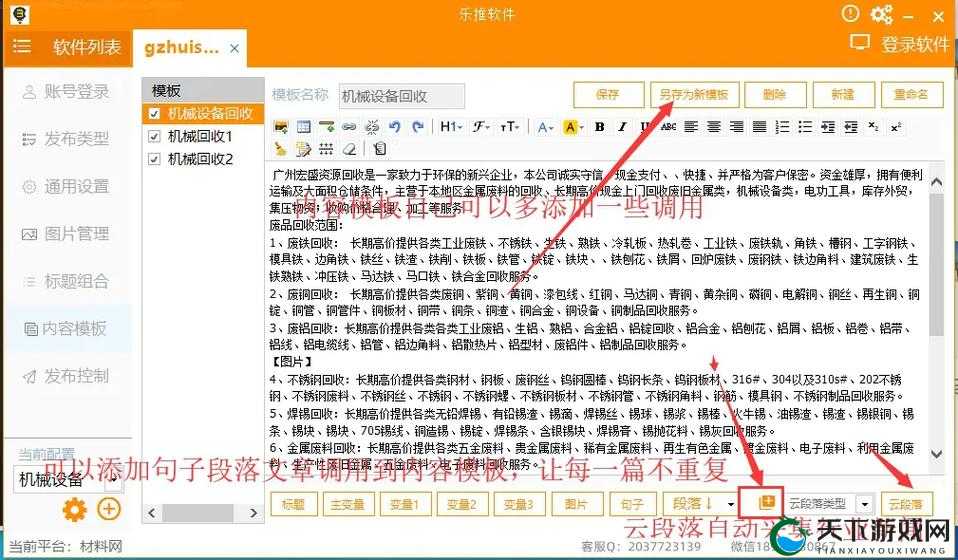Open 账号登录 sidebar item
The width and height of the screenshot is (958, 560).
point(66,92)
